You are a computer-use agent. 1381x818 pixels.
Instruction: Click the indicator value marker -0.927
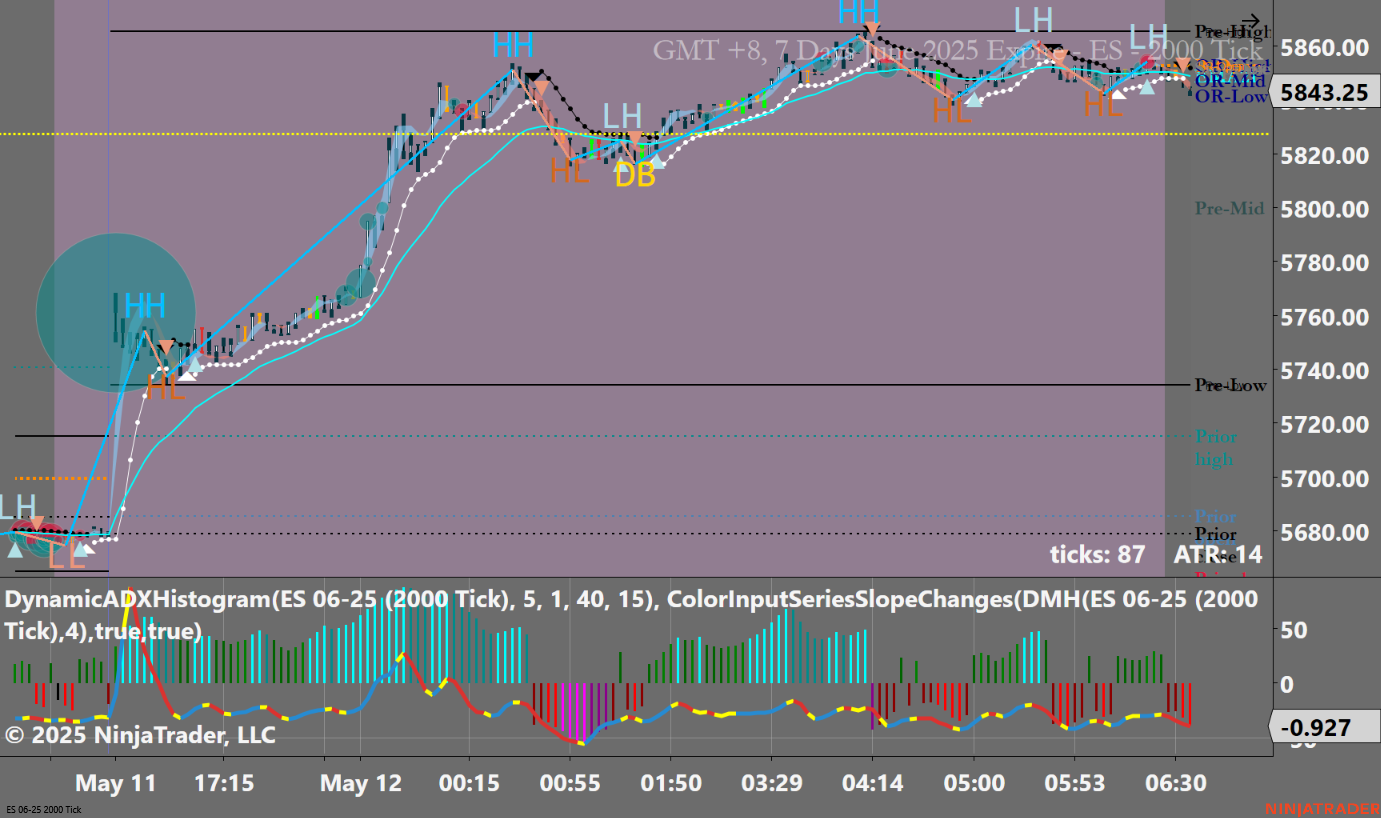coord(1324,727)
